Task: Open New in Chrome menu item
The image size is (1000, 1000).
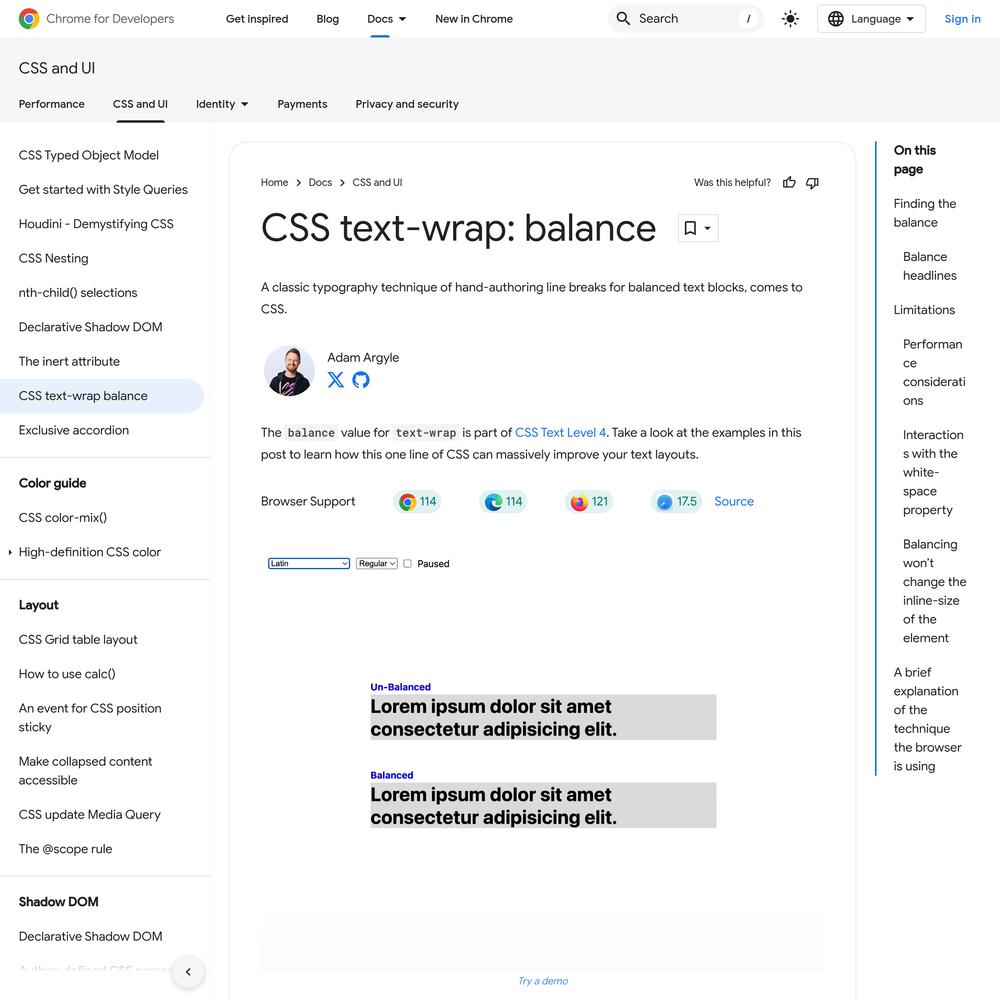Action: pos(474,18)
